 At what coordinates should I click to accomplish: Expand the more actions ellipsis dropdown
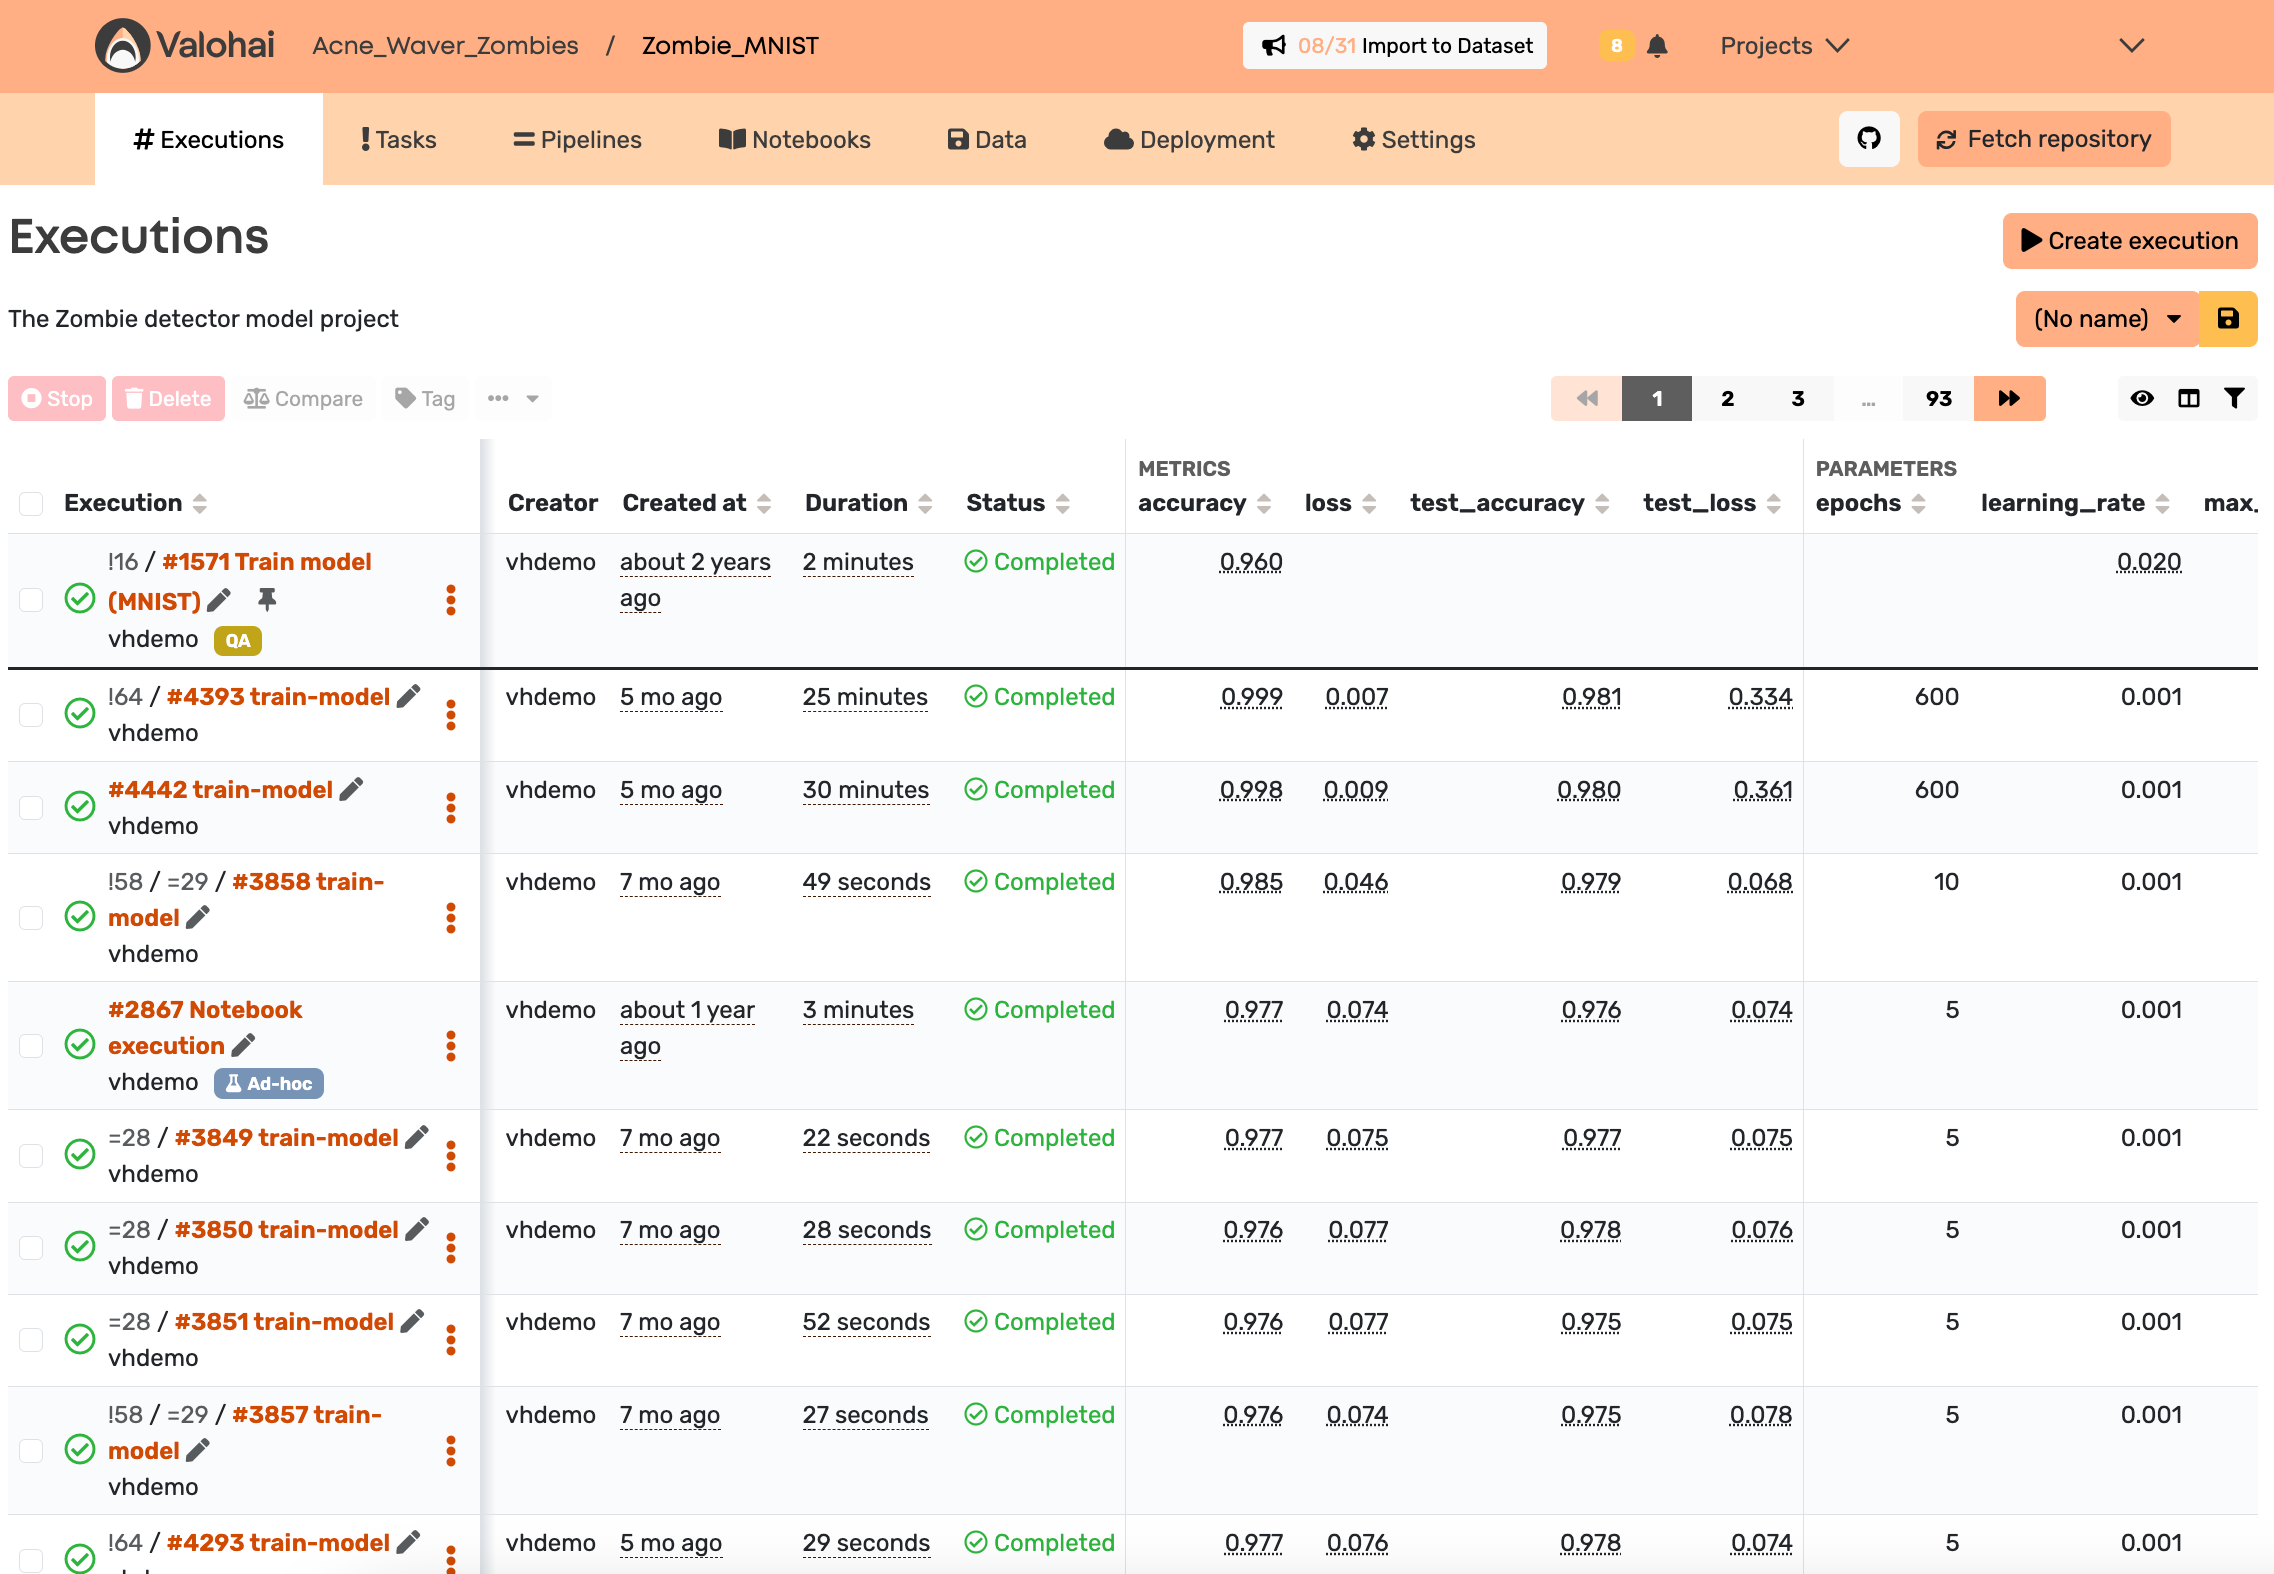click(513, 398)
